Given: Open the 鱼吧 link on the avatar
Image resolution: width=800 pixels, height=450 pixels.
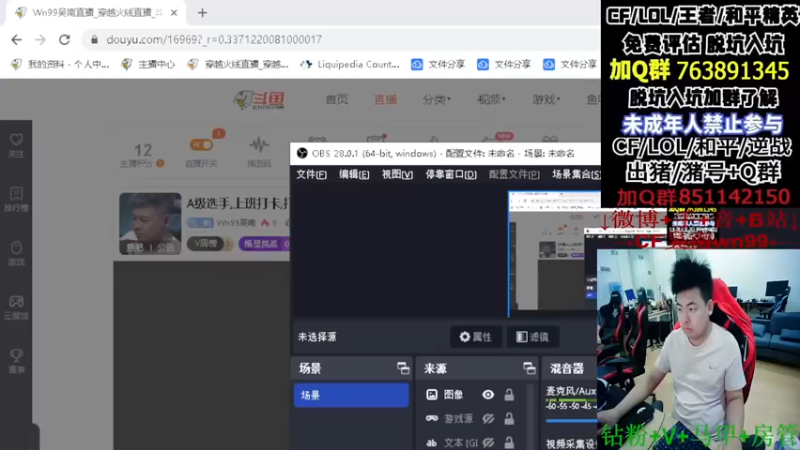Looking at the screenshot, I should pyautogui.click(x=135, y=247).
